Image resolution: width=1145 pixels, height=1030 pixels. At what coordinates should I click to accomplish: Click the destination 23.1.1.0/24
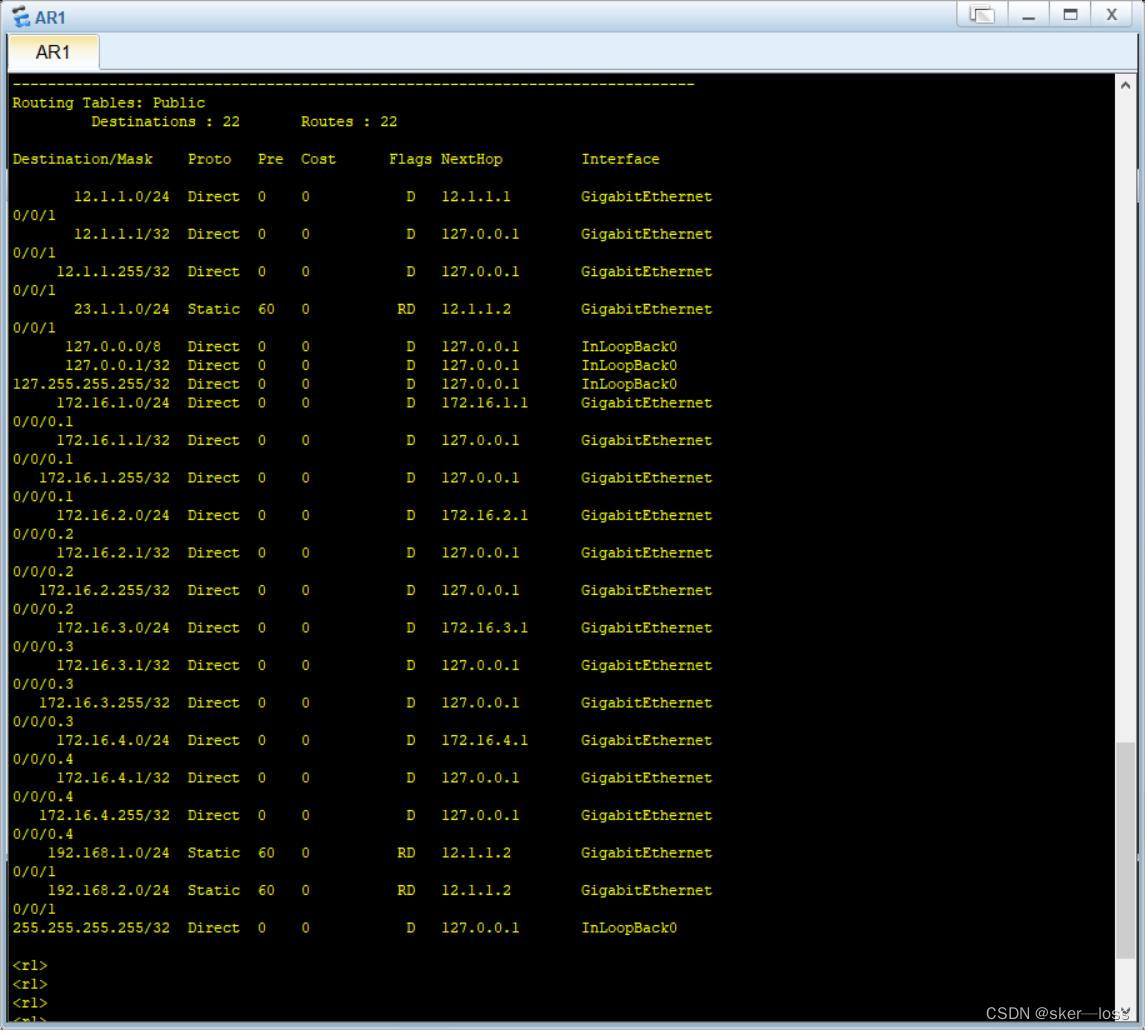tap(121, 310)
